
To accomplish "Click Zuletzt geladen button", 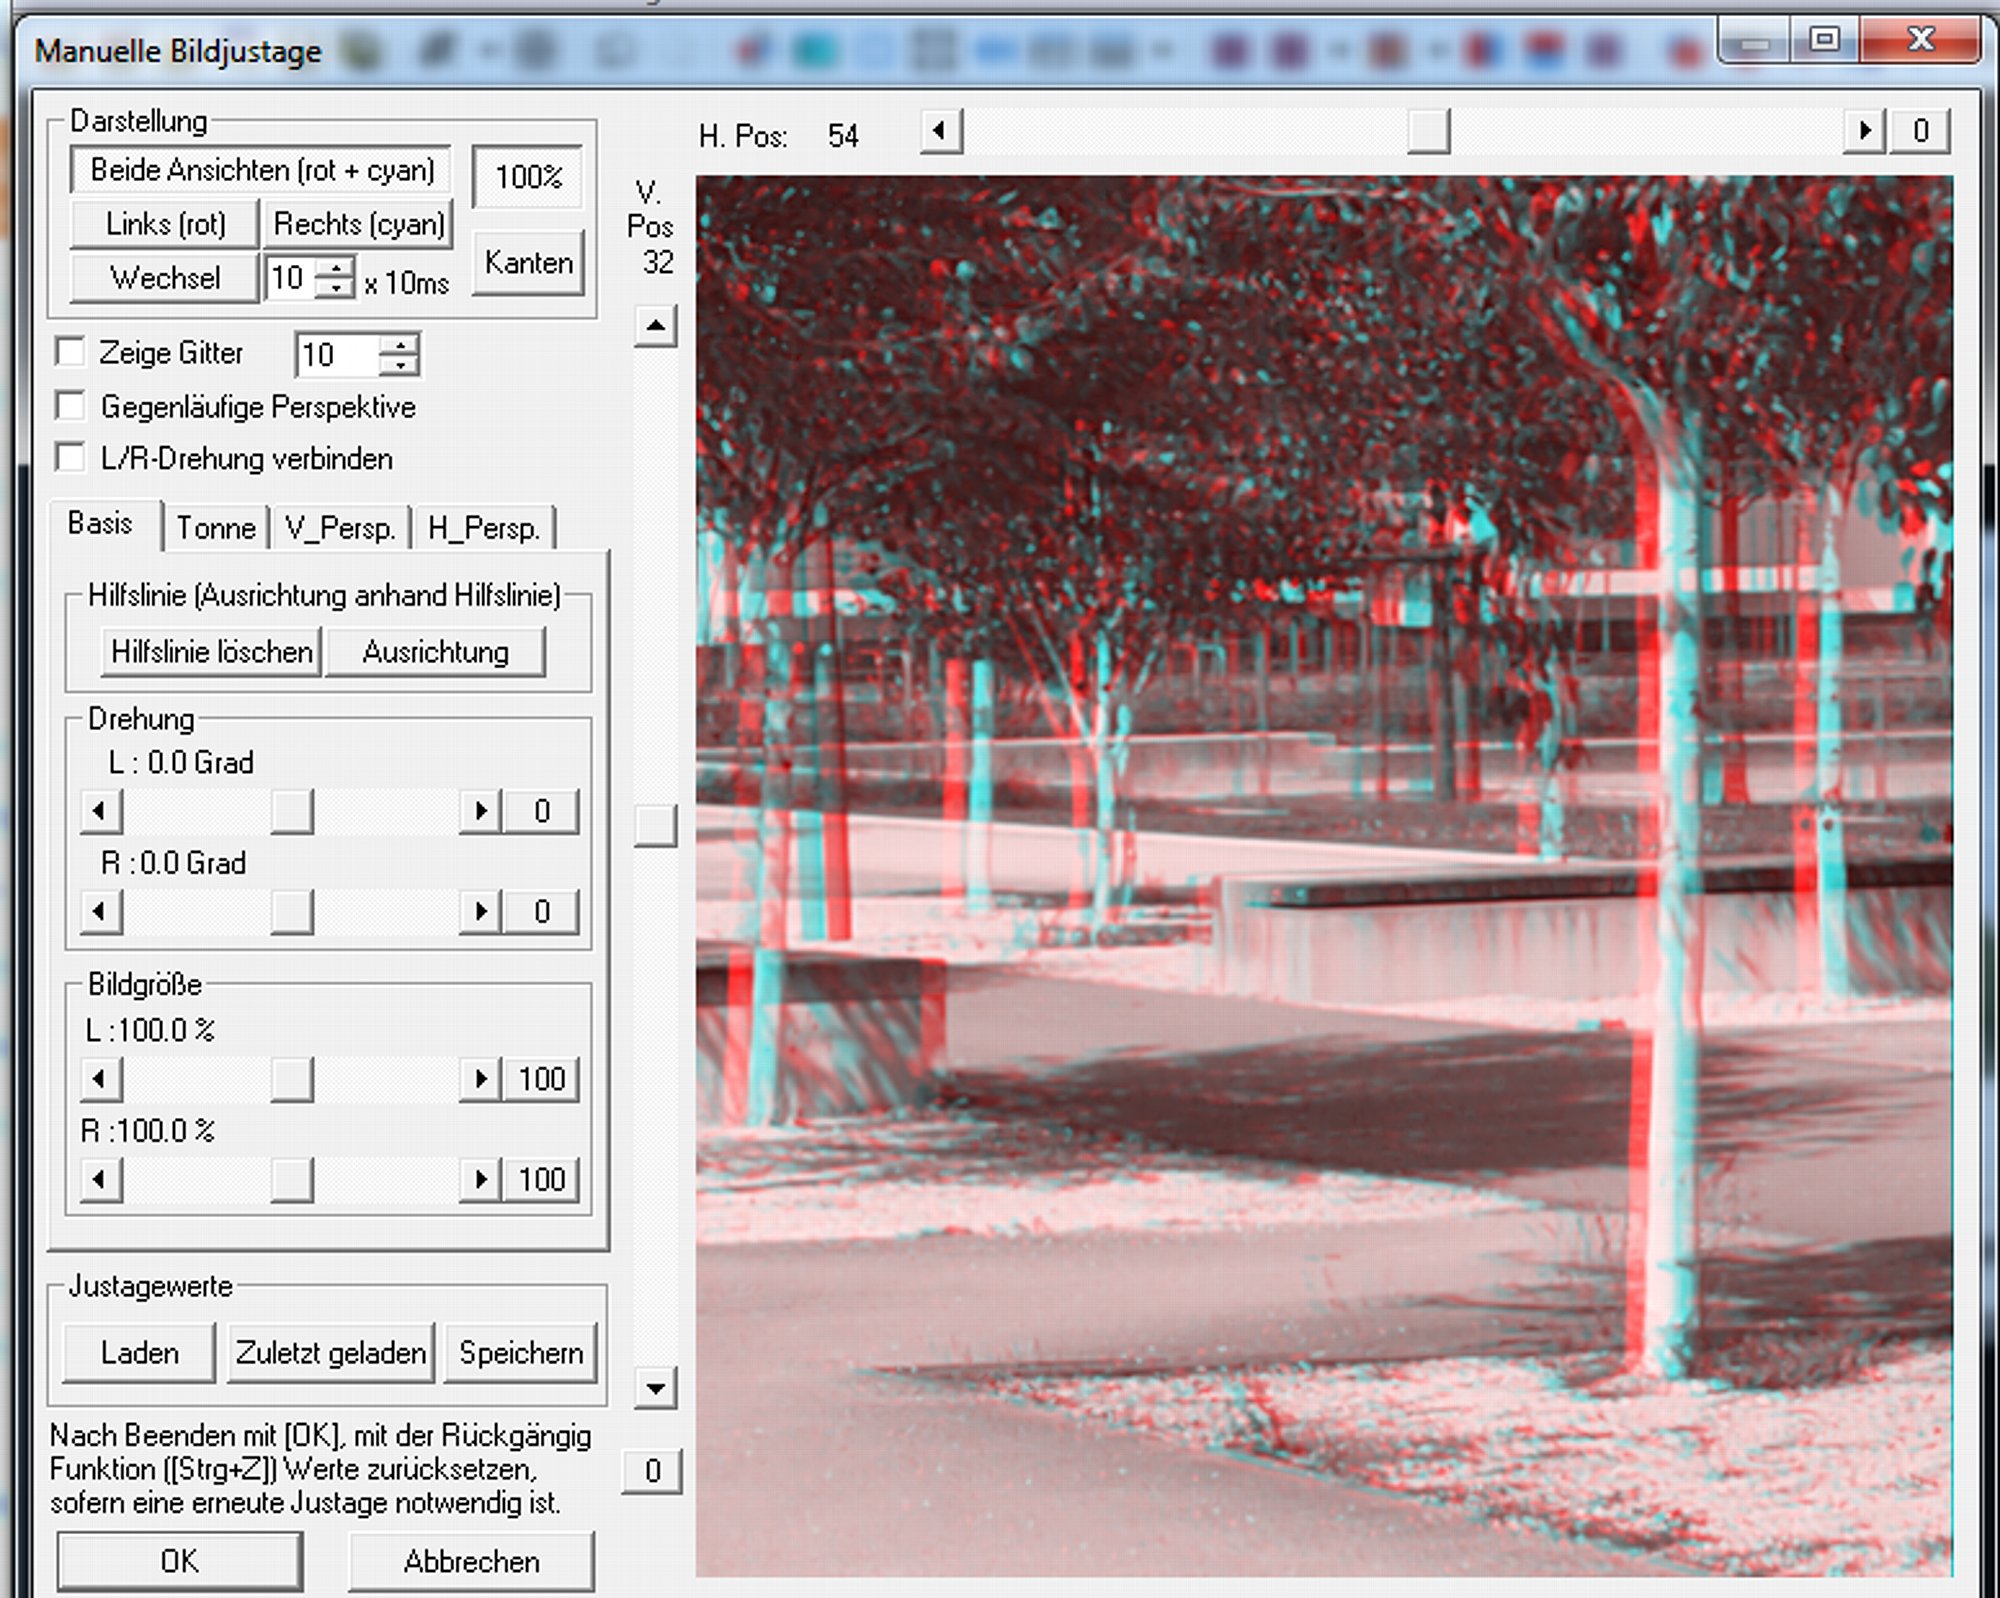I will pos(331,1353).
